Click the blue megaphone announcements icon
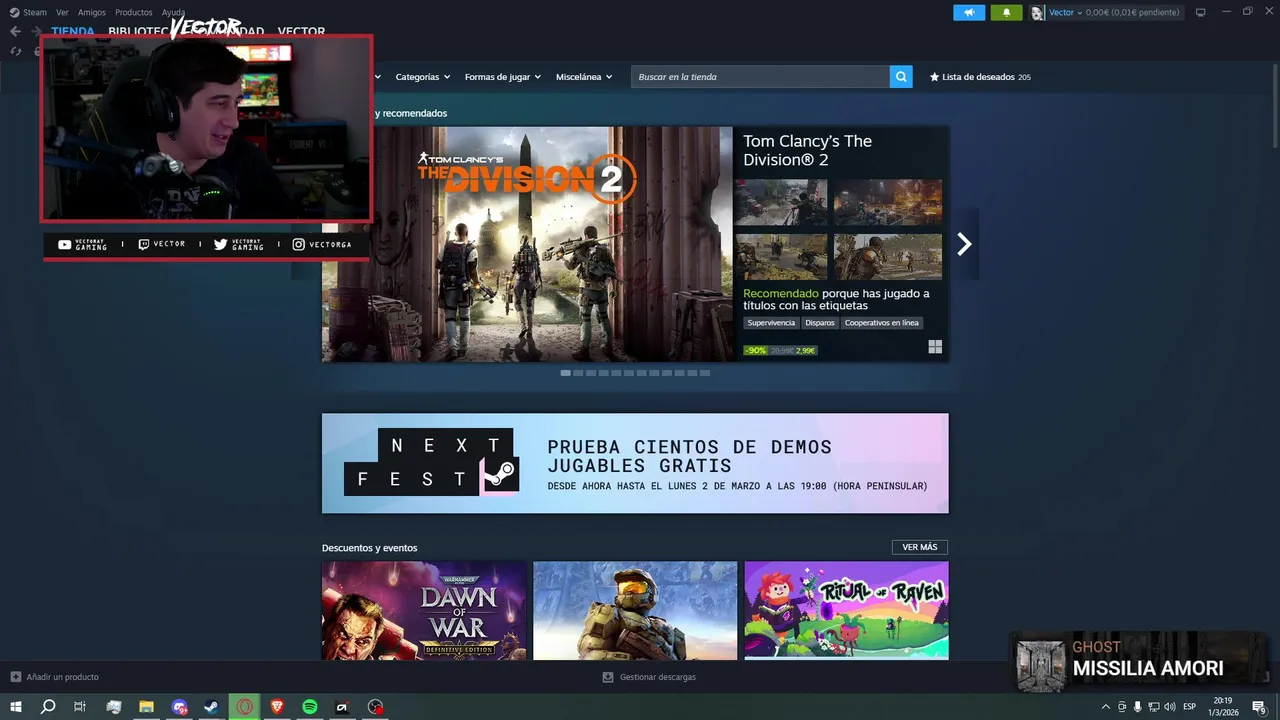The height and width of the screenshot is (720, 1280). coord(969,12)
